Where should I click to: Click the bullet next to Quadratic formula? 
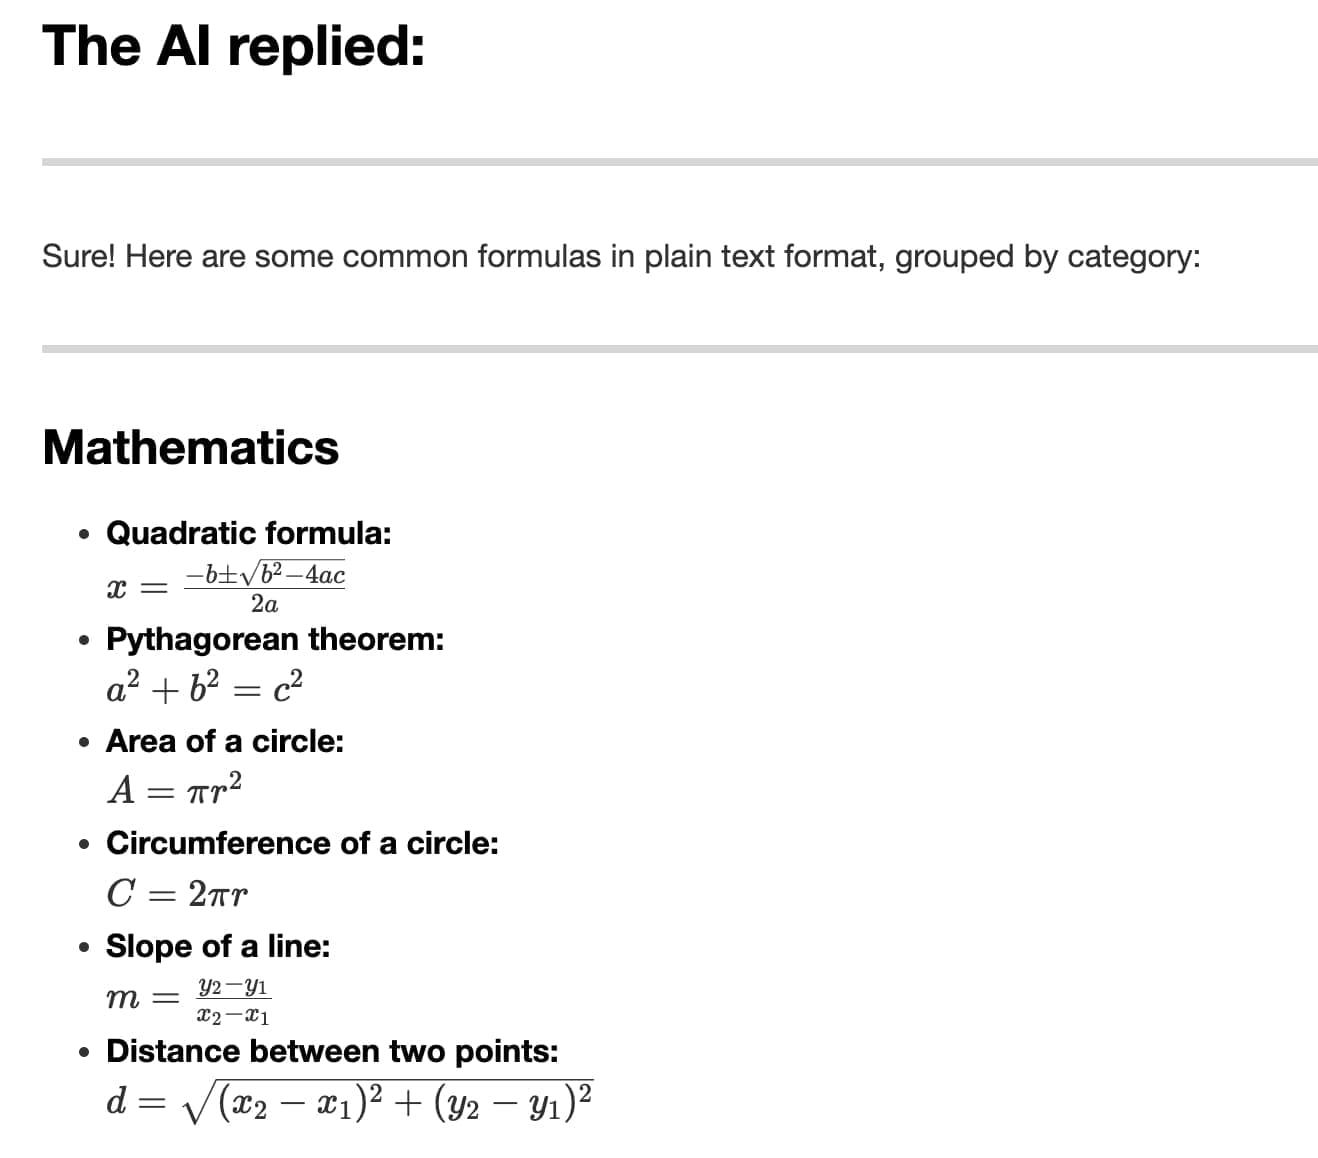coord(85,534)
